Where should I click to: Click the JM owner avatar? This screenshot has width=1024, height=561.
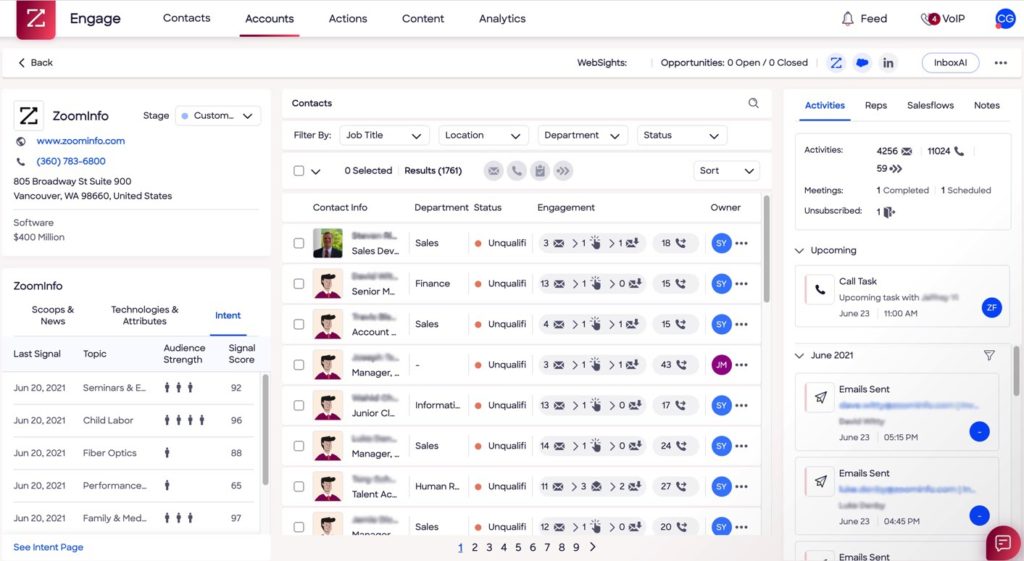(721, 365)
